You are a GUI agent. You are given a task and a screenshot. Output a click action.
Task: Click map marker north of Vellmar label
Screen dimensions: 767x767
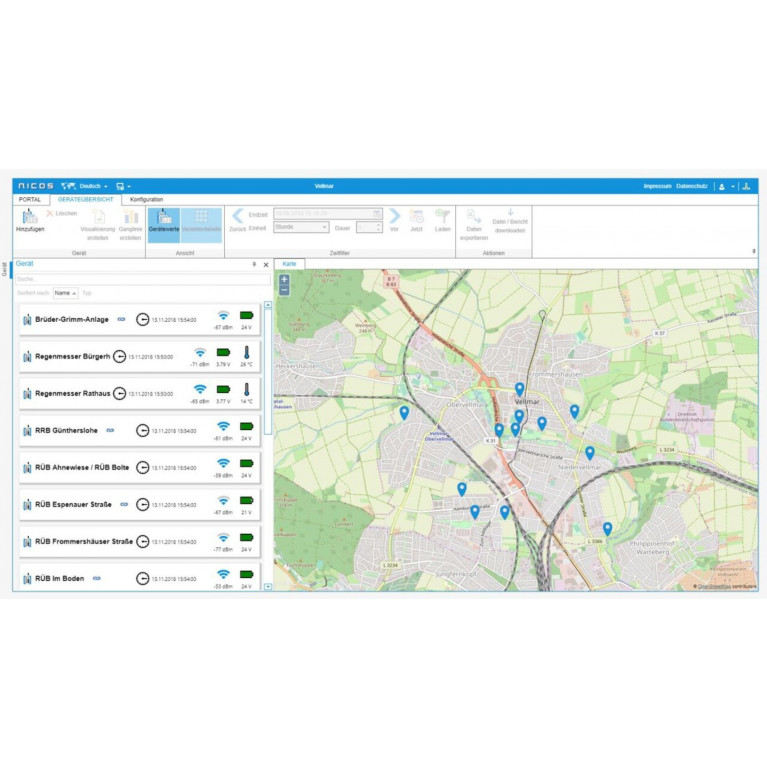(x=519, y=390)
